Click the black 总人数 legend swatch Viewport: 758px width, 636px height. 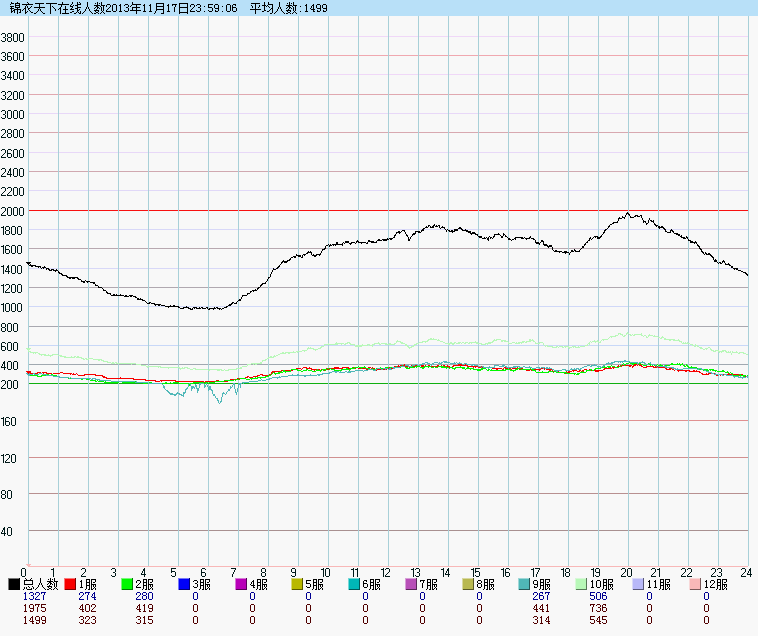click(x=14, y=584)
